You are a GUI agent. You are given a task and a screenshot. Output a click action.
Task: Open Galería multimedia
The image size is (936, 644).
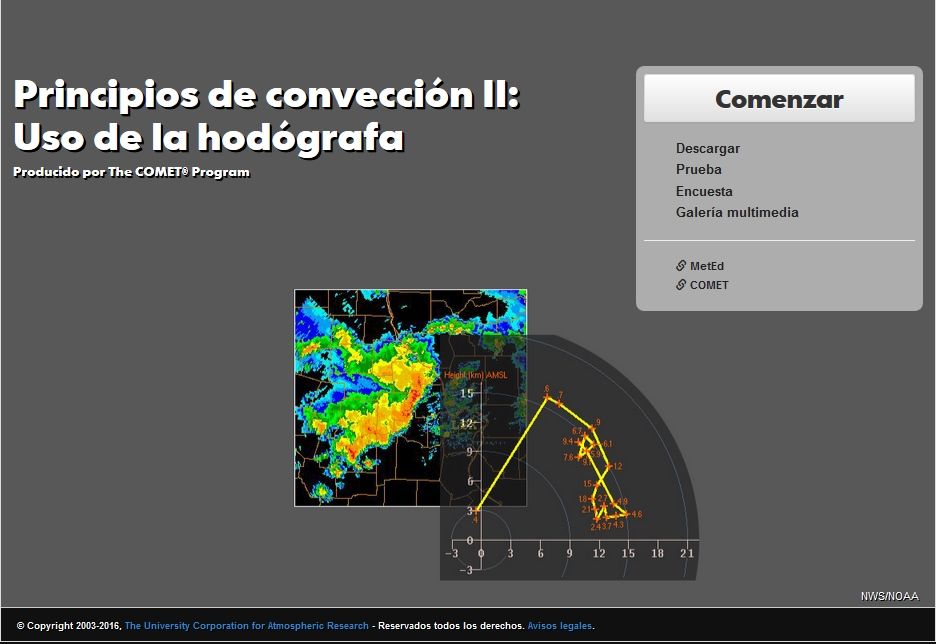click(x=737, y=212)
